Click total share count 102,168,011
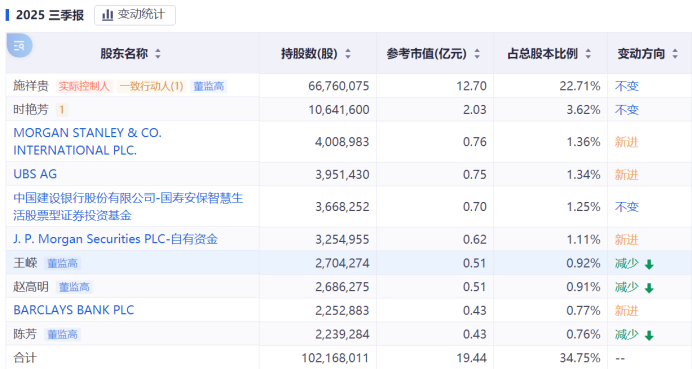Image resolution: width=692 pixels, height=369 pixels. tap(335, 358)
